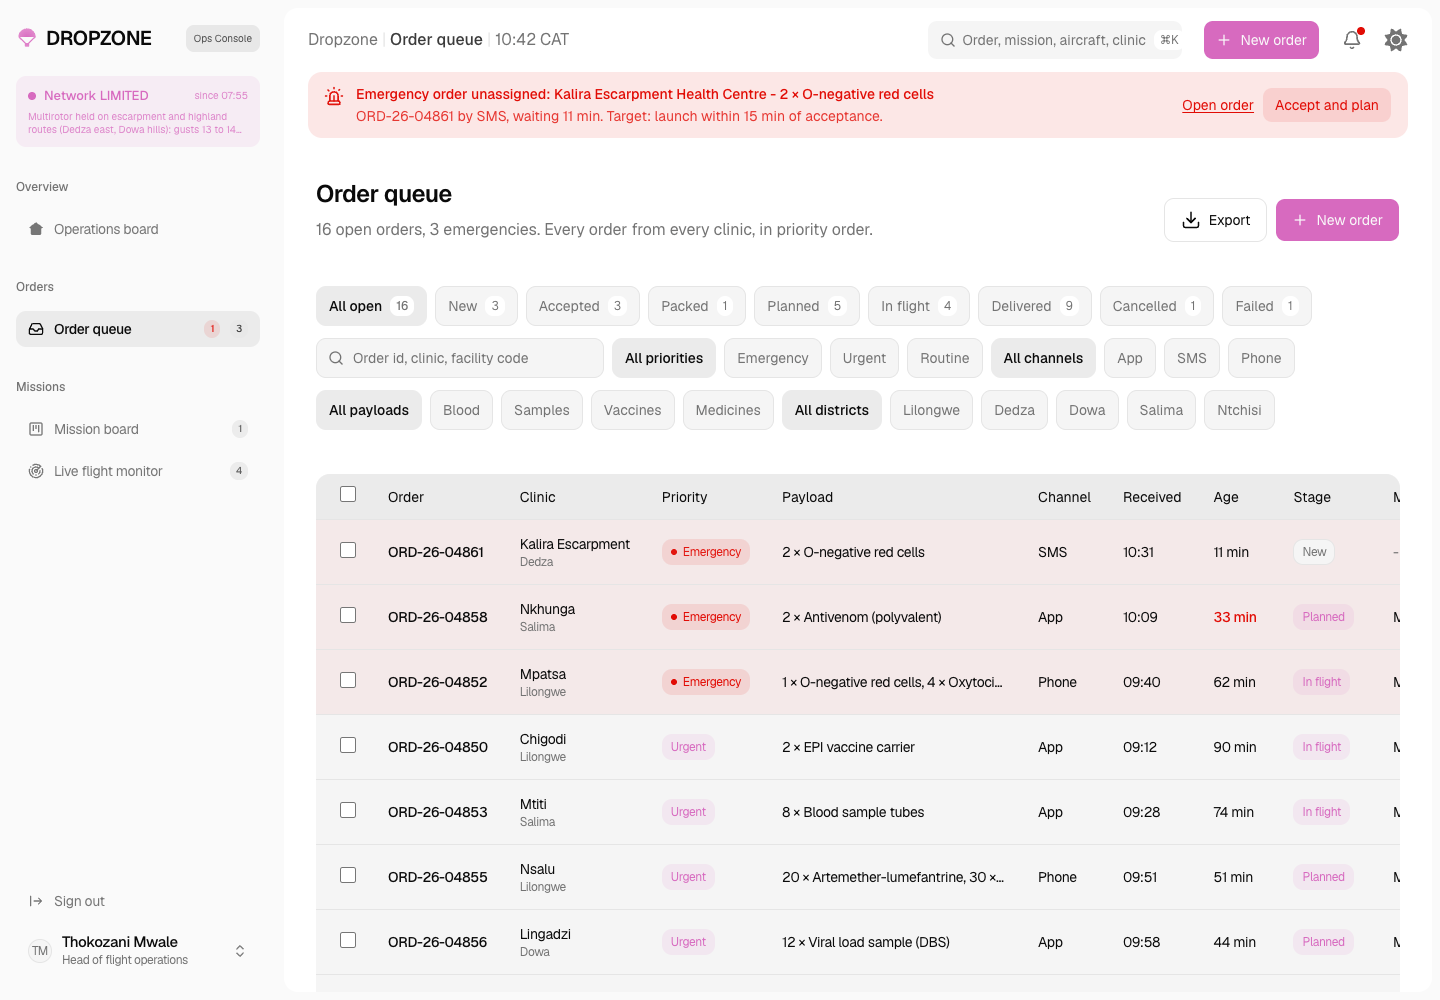Click Accept and plan button

tap(1327, 105)
